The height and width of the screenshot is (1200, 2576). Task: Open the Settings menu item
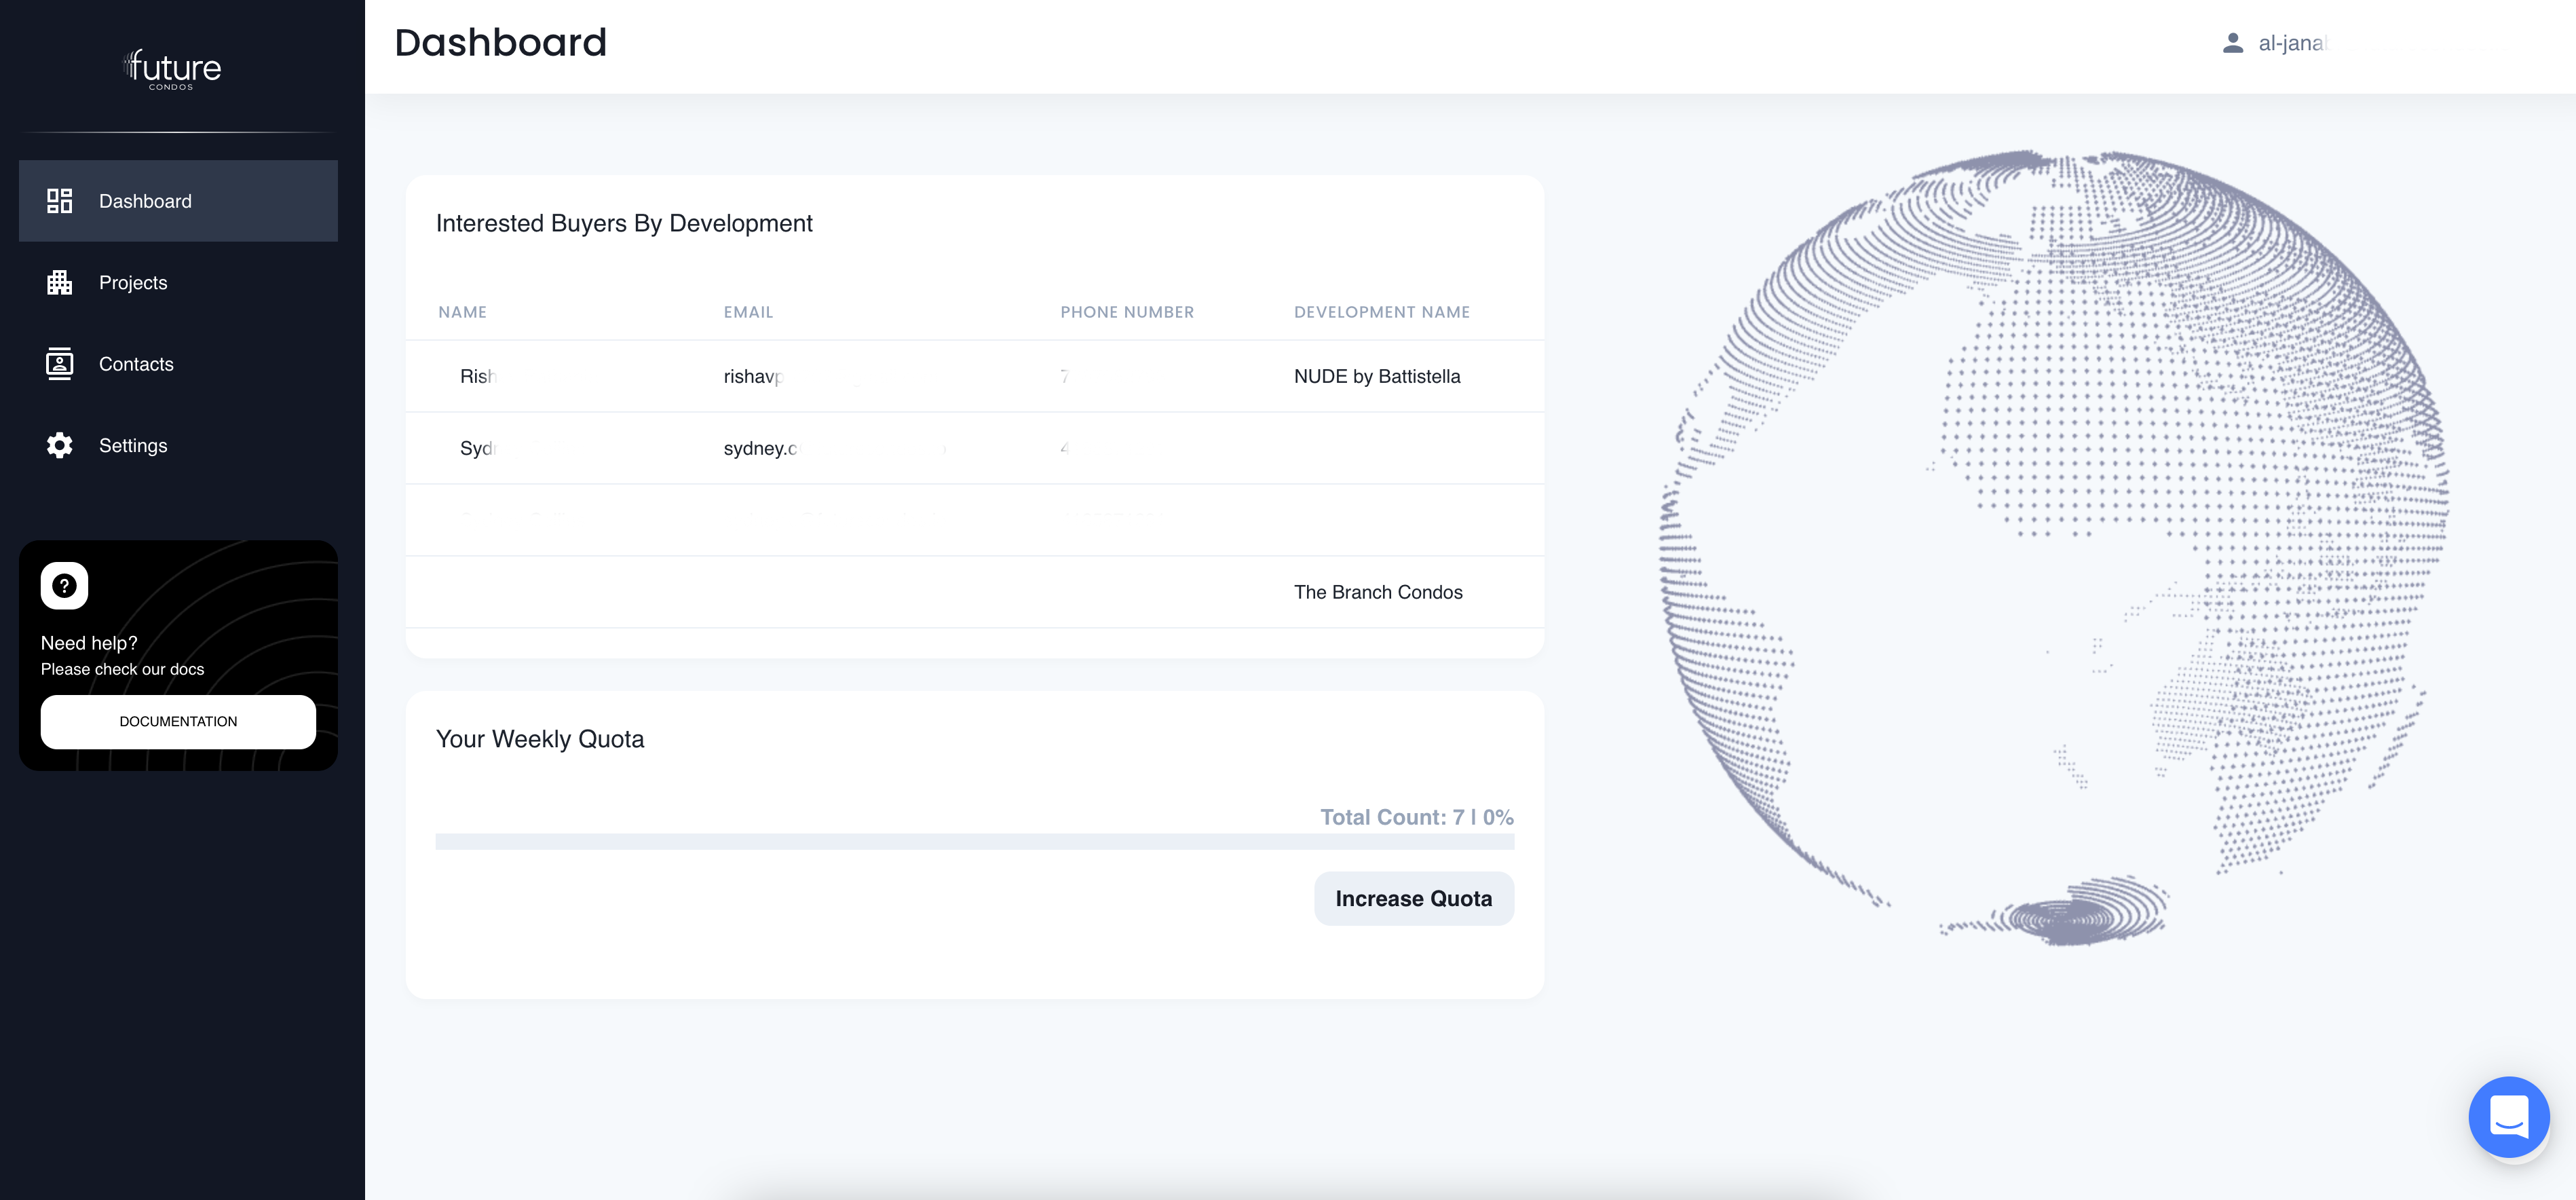pyautogui.click(x=133, y=446)
